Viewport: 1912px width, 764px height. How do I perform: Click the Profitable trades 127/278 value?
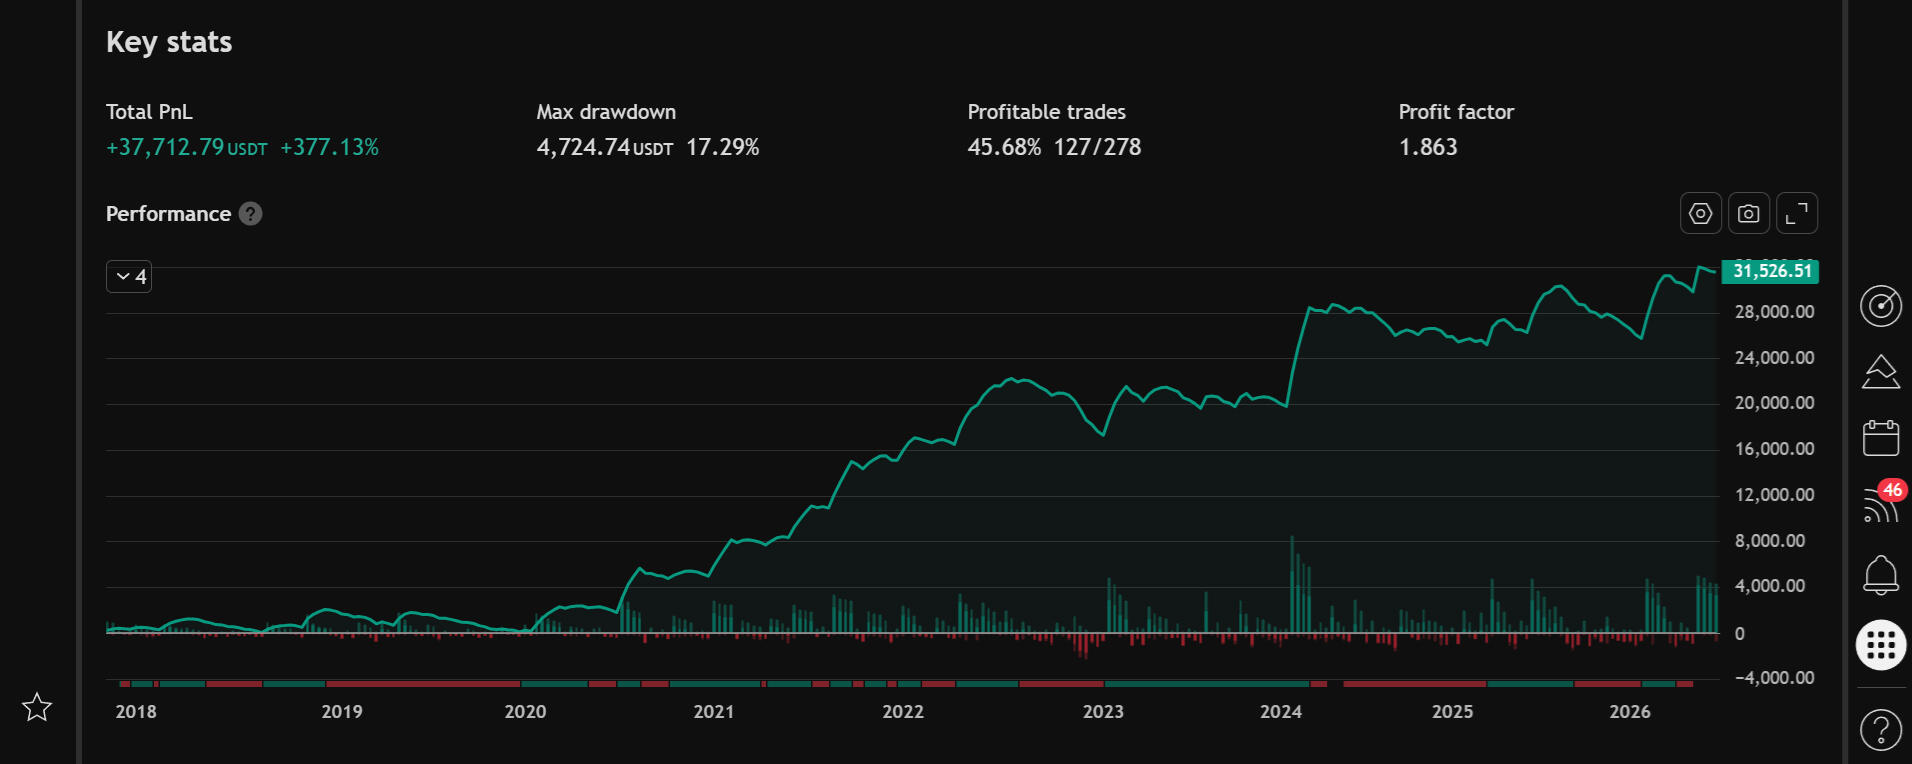[1097, 148]
